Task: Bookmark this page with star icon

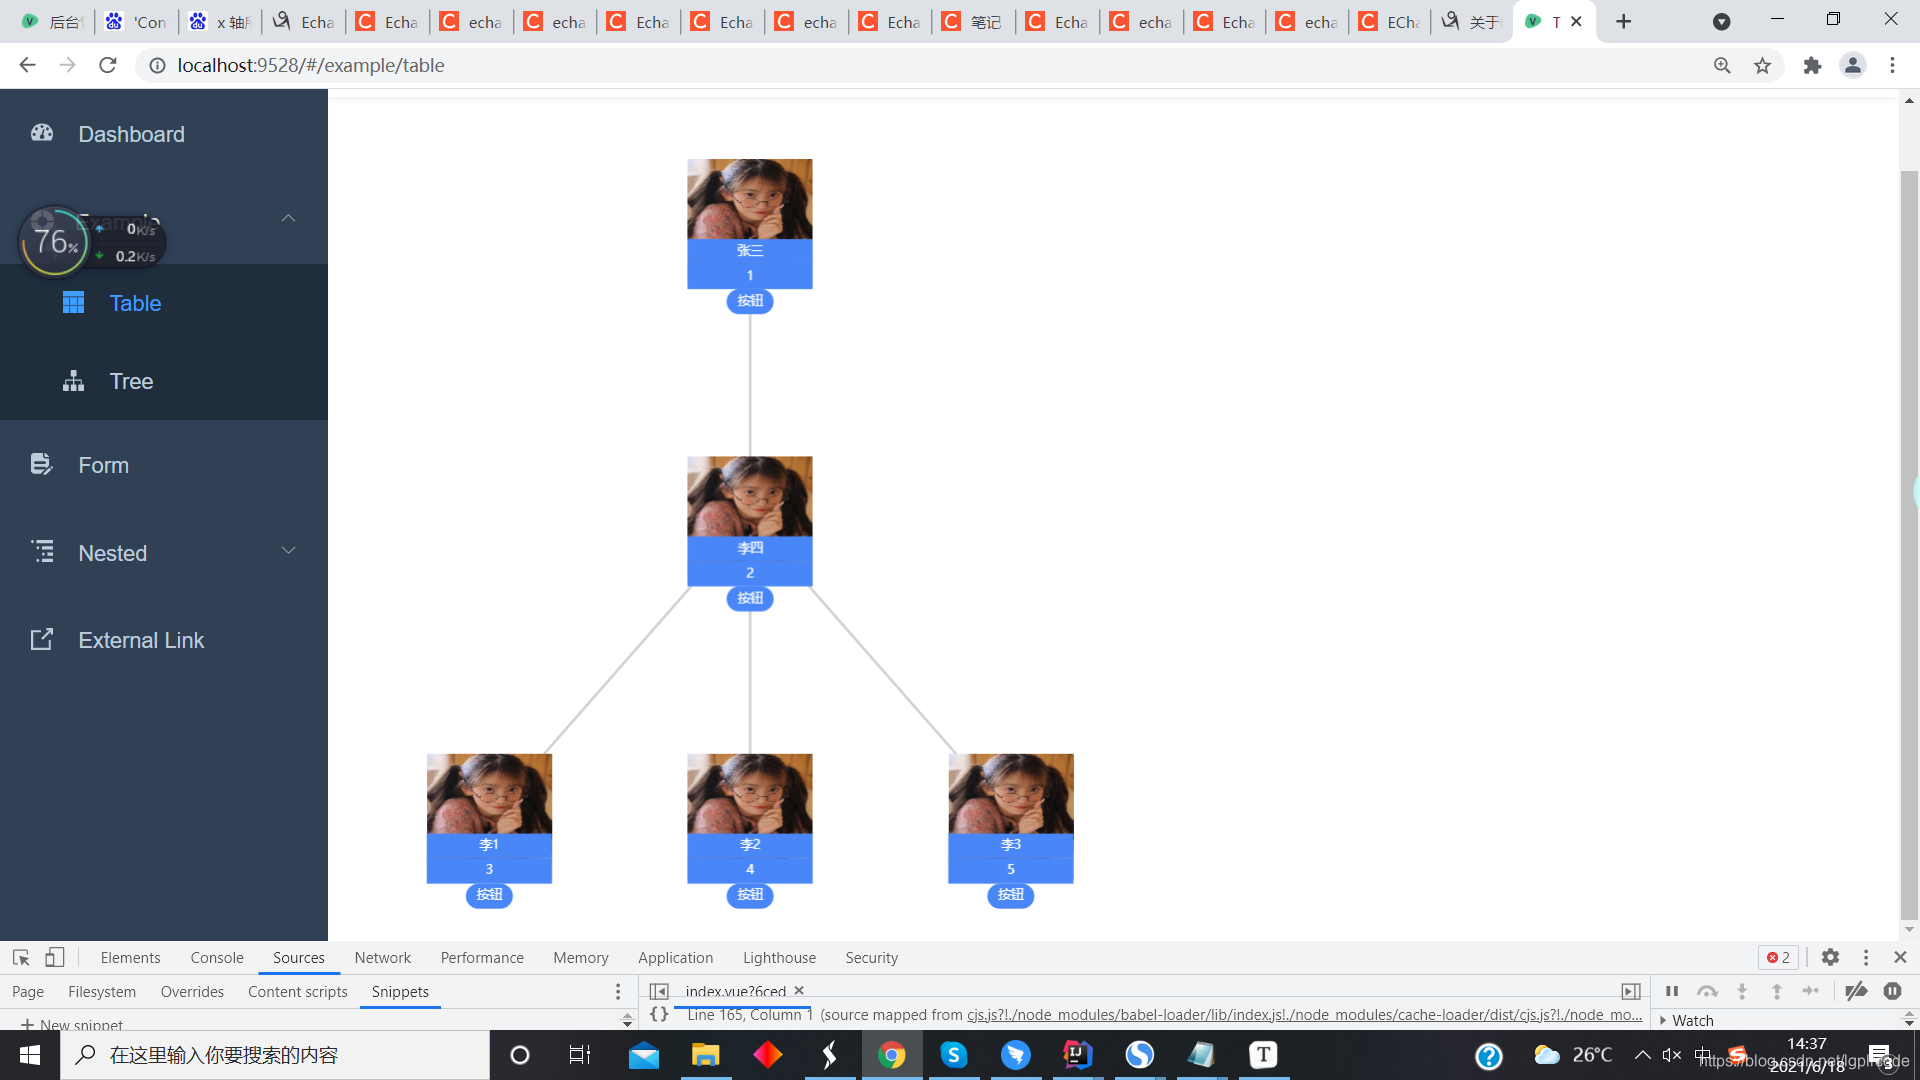Action: pos(1762,65)
